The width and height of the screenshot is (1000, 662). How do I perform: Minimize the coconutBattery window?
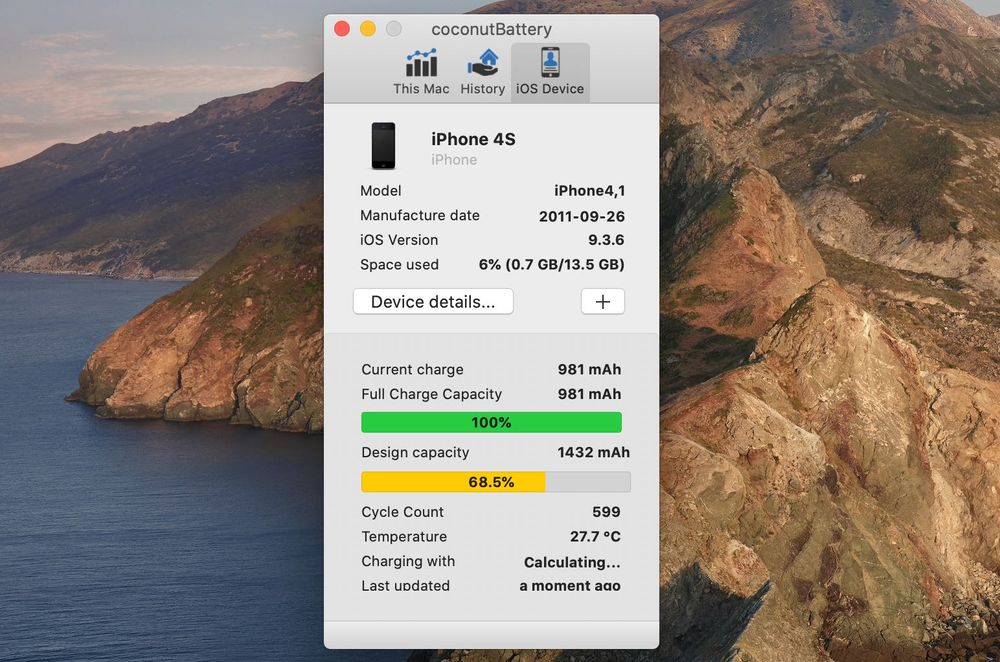pyautogui.click(x=368, y=29)
